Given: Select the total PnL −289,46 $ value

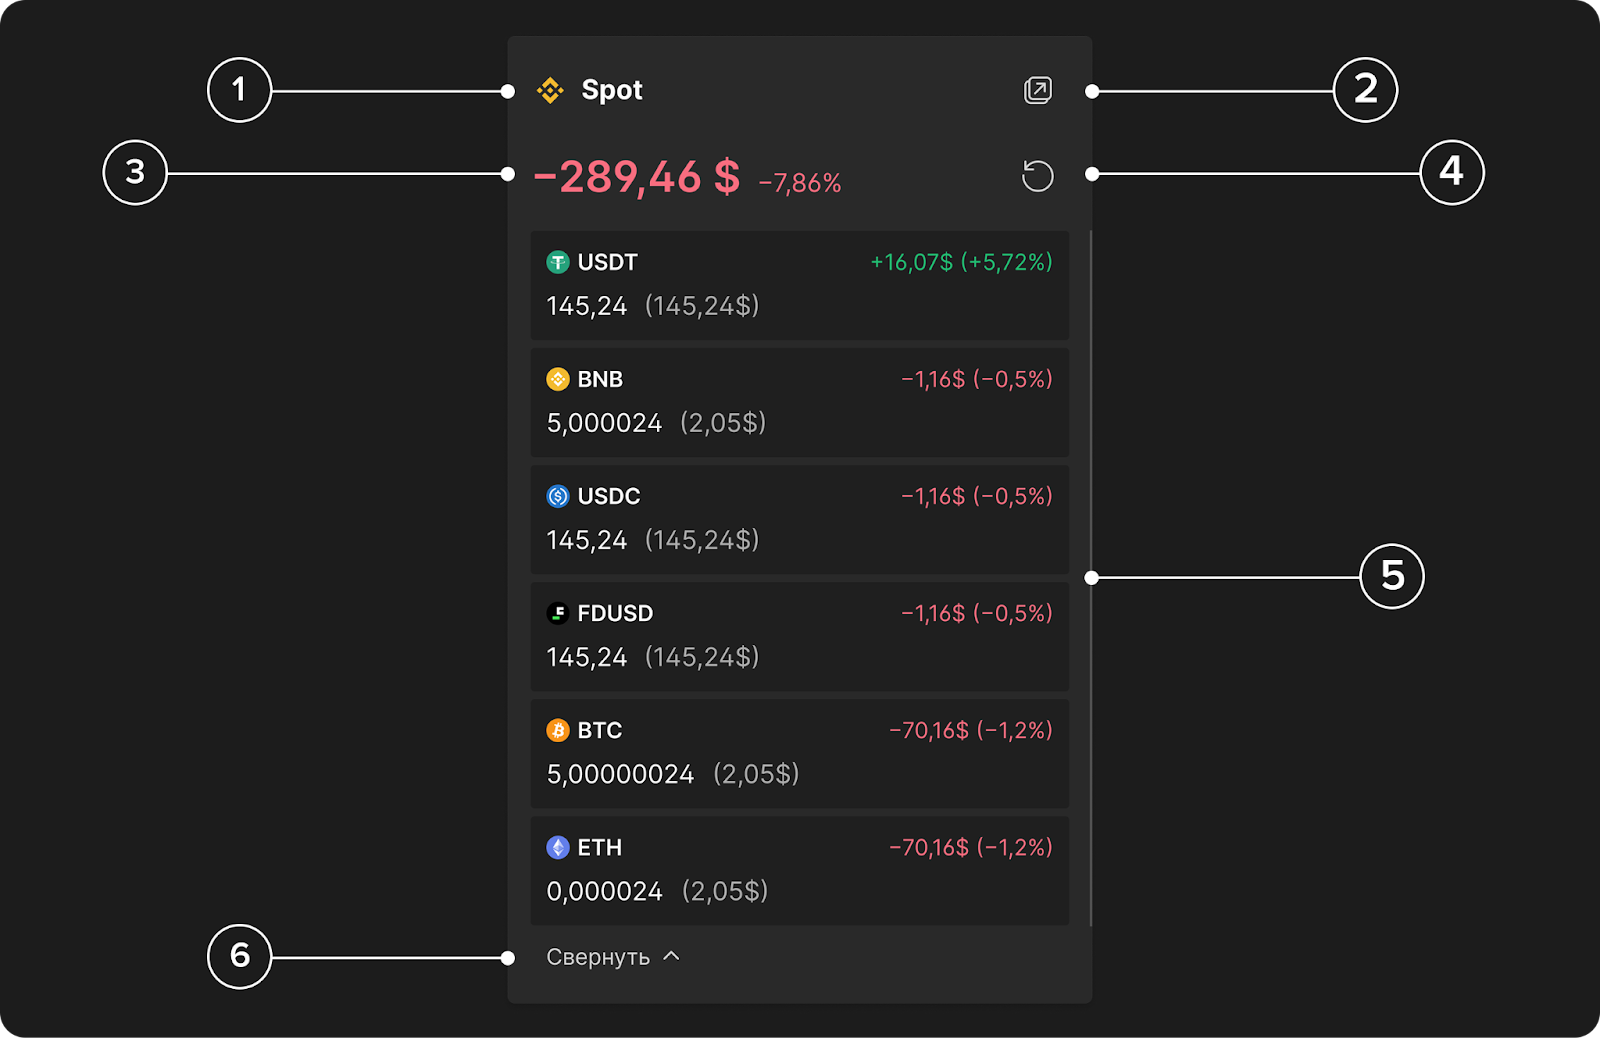Looking at the screenshot, I should [x=637, y=177].
